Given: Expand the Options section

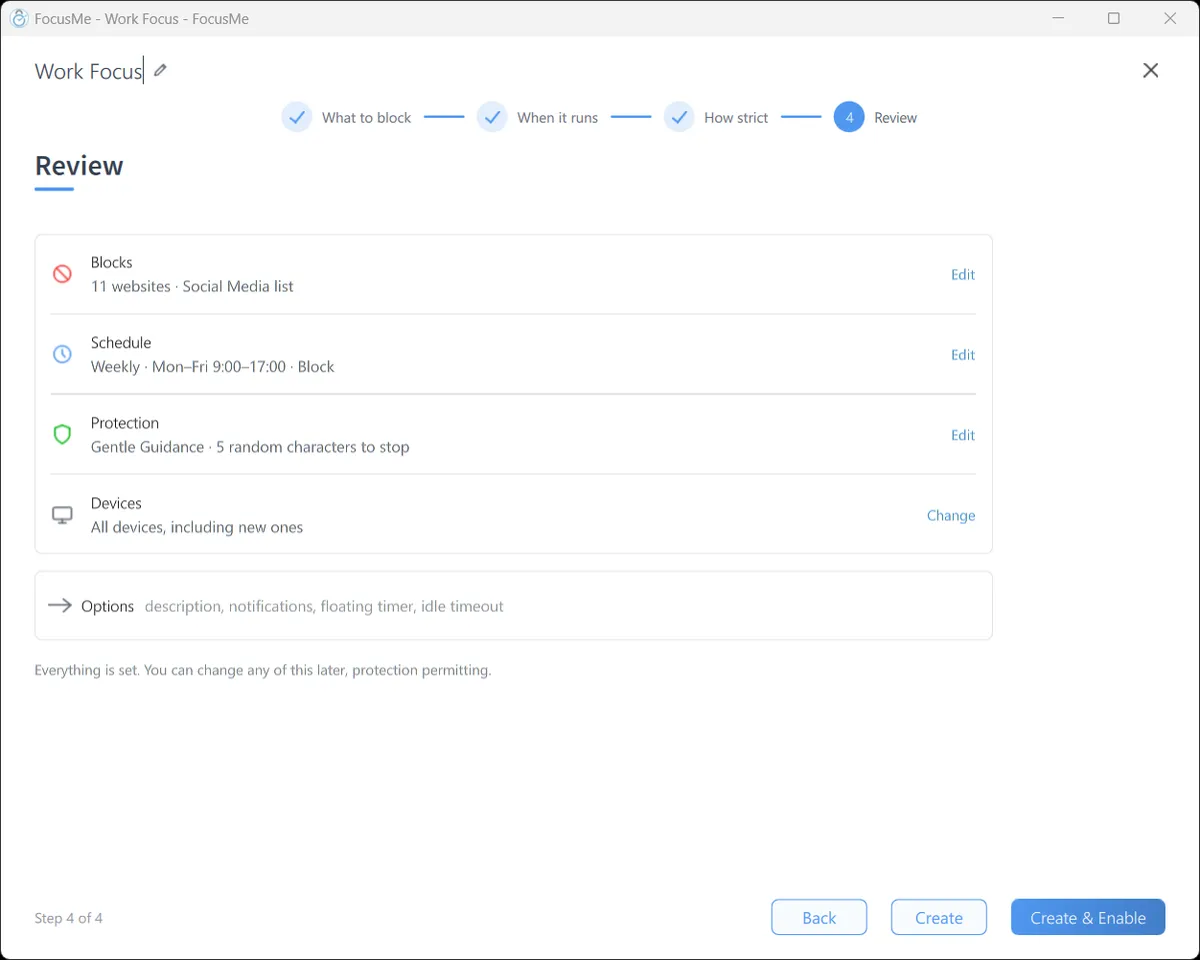Looking at the screenshot, I should (x=513, y=605).
